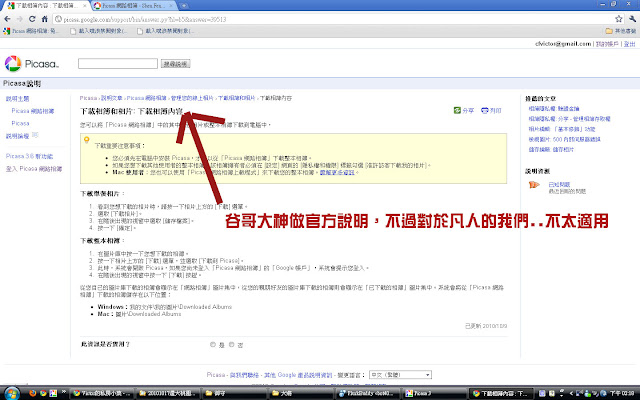This screenshot has width=640, height=400.
Task: Go back with browser back arrow
Action: point(7,19)
